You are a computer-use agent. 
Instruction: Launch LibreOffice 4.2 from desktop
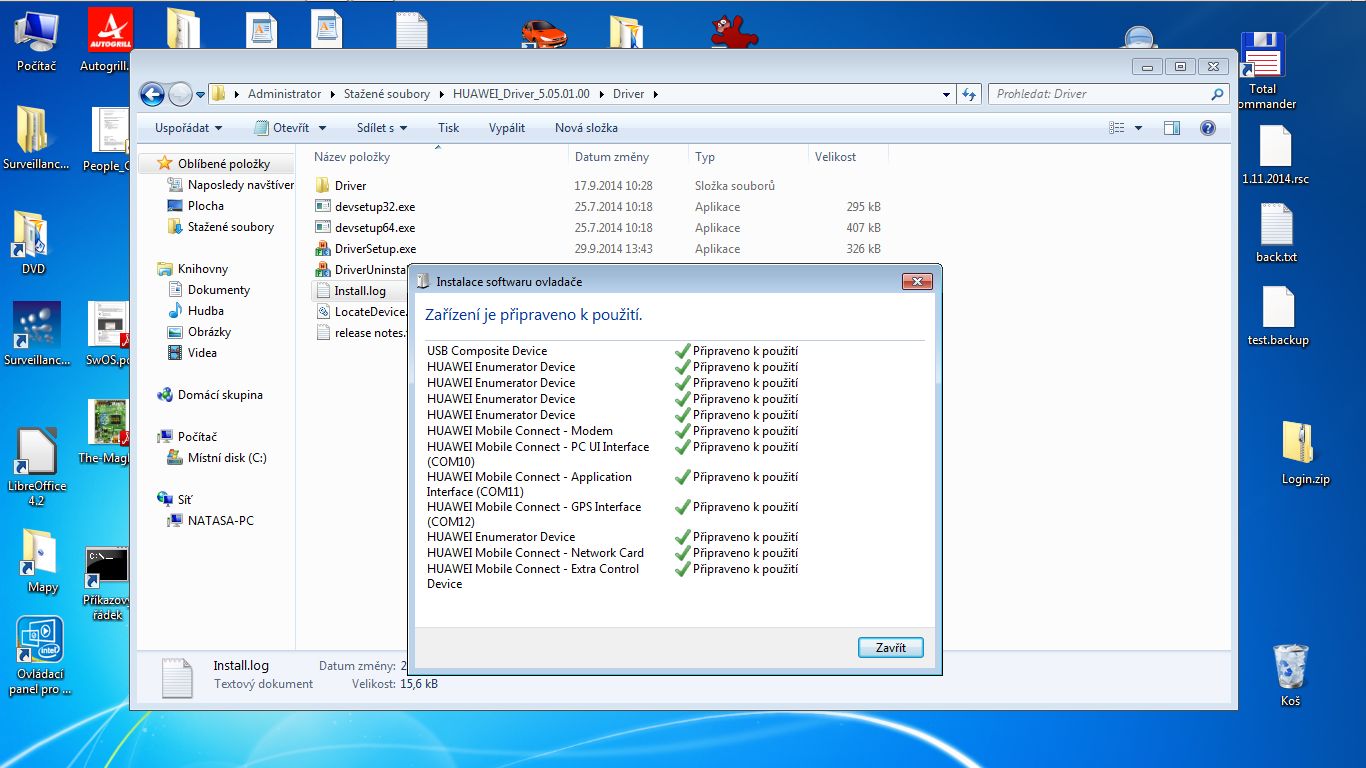click(x=36, y=467)
